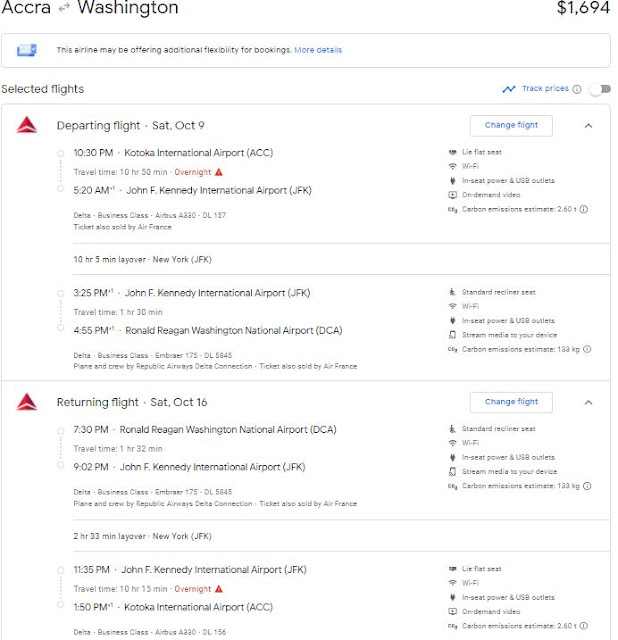Click Travel time: 1 hr 32 min text

(x=118, y=449)
